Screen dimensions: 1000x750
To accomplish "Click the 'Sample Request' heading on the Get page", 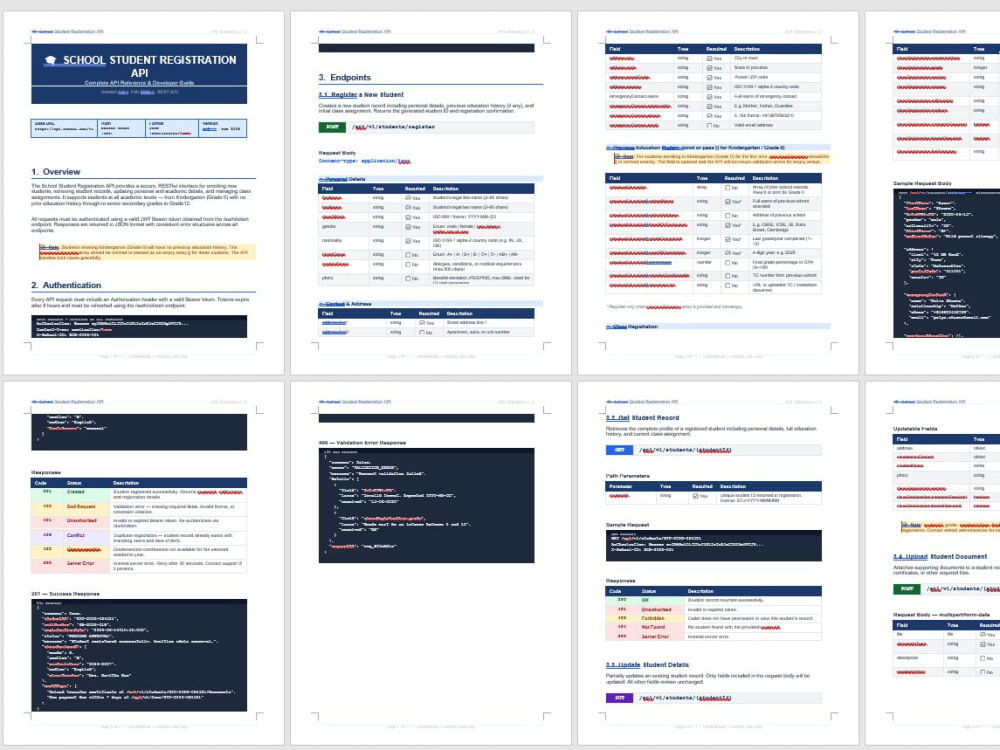I will pos(628,525).
